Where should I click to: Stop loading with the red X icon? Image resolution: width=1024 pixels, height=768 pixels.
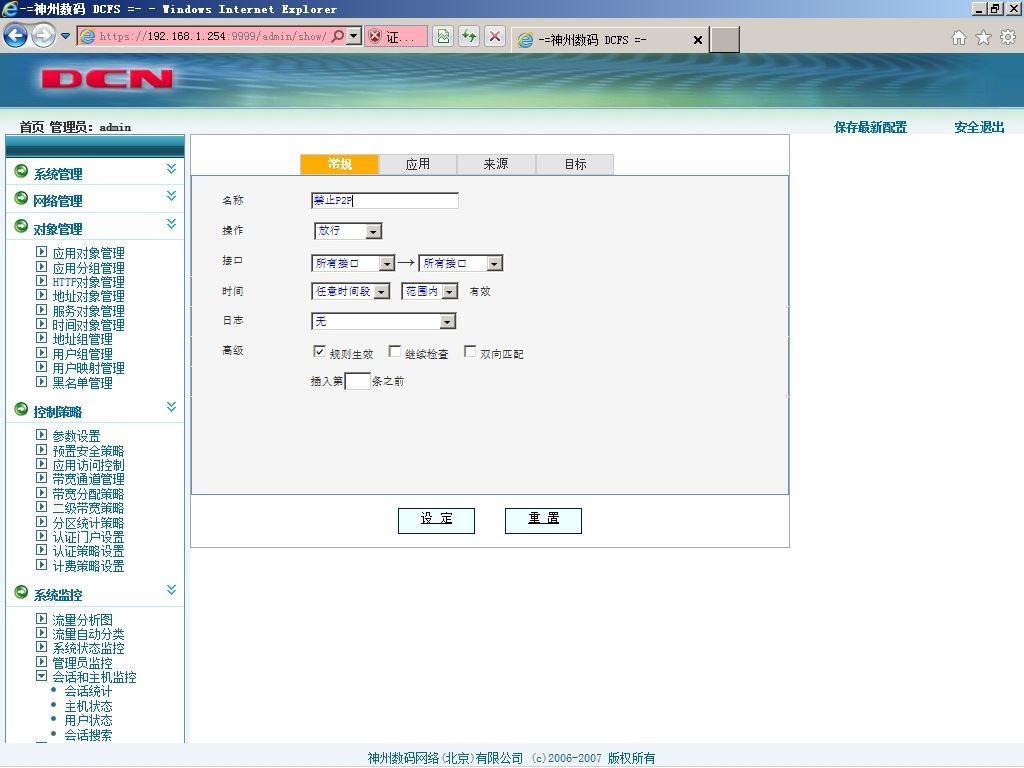tap(495, 36)
